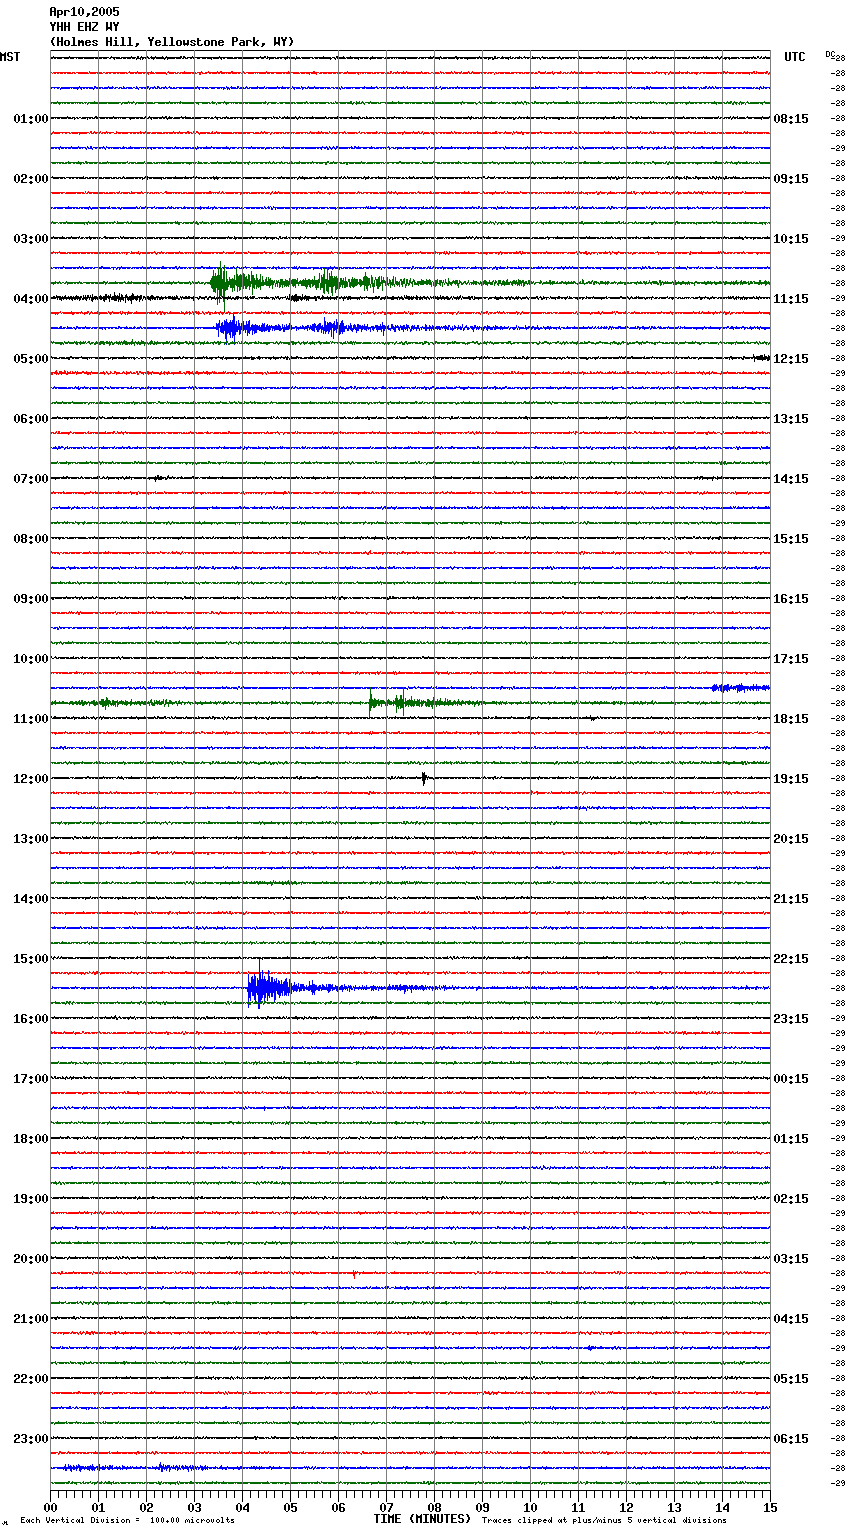The image size is (850, 1534).
Task: Select the 03:00 MST row label
Action: tap(31, 239)
